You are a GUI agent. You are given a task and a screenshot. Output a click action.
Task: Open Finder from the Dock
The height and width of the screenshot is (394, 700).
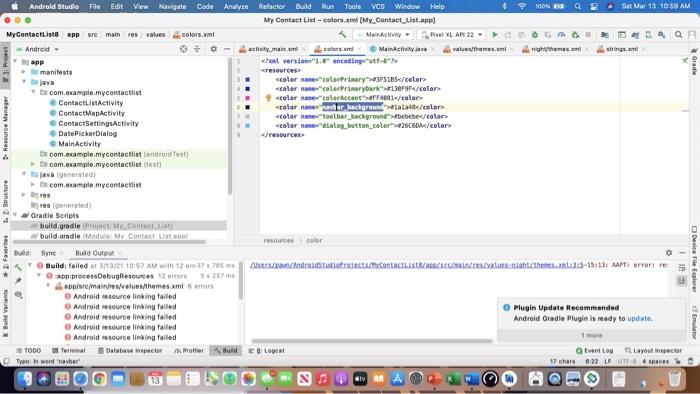click(25, 379)
